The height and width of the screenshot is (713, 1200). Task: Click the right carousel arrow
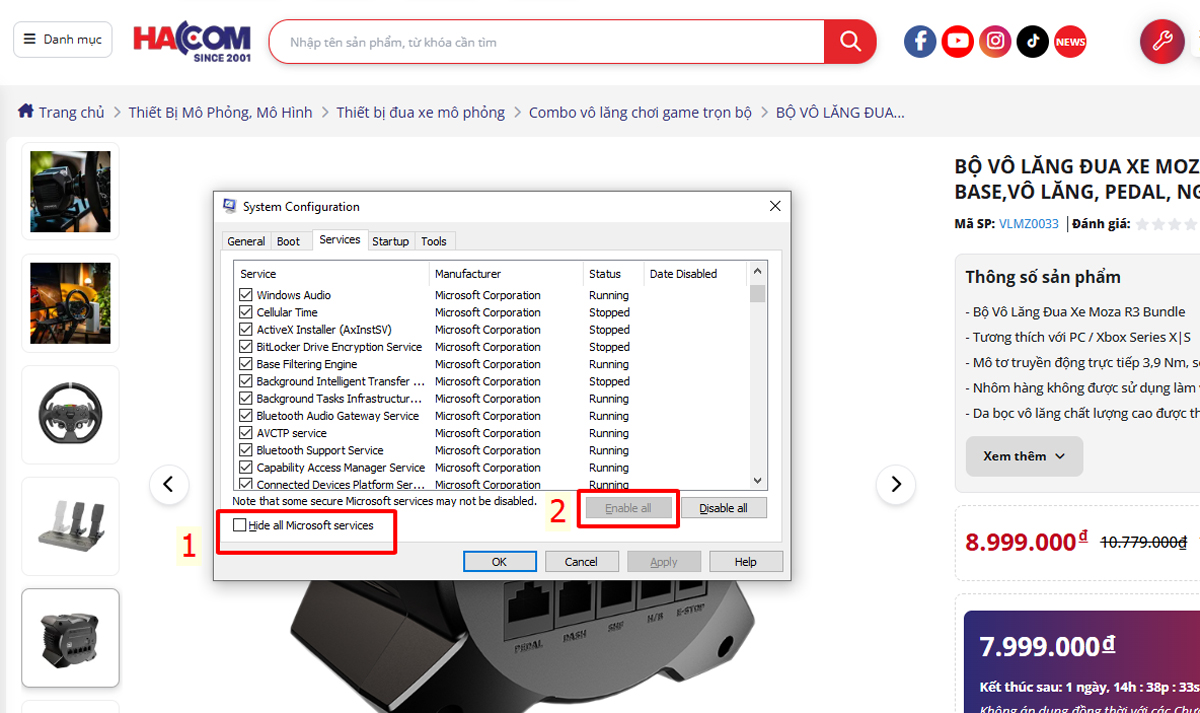pyautogui.click(x=895, y=484)
